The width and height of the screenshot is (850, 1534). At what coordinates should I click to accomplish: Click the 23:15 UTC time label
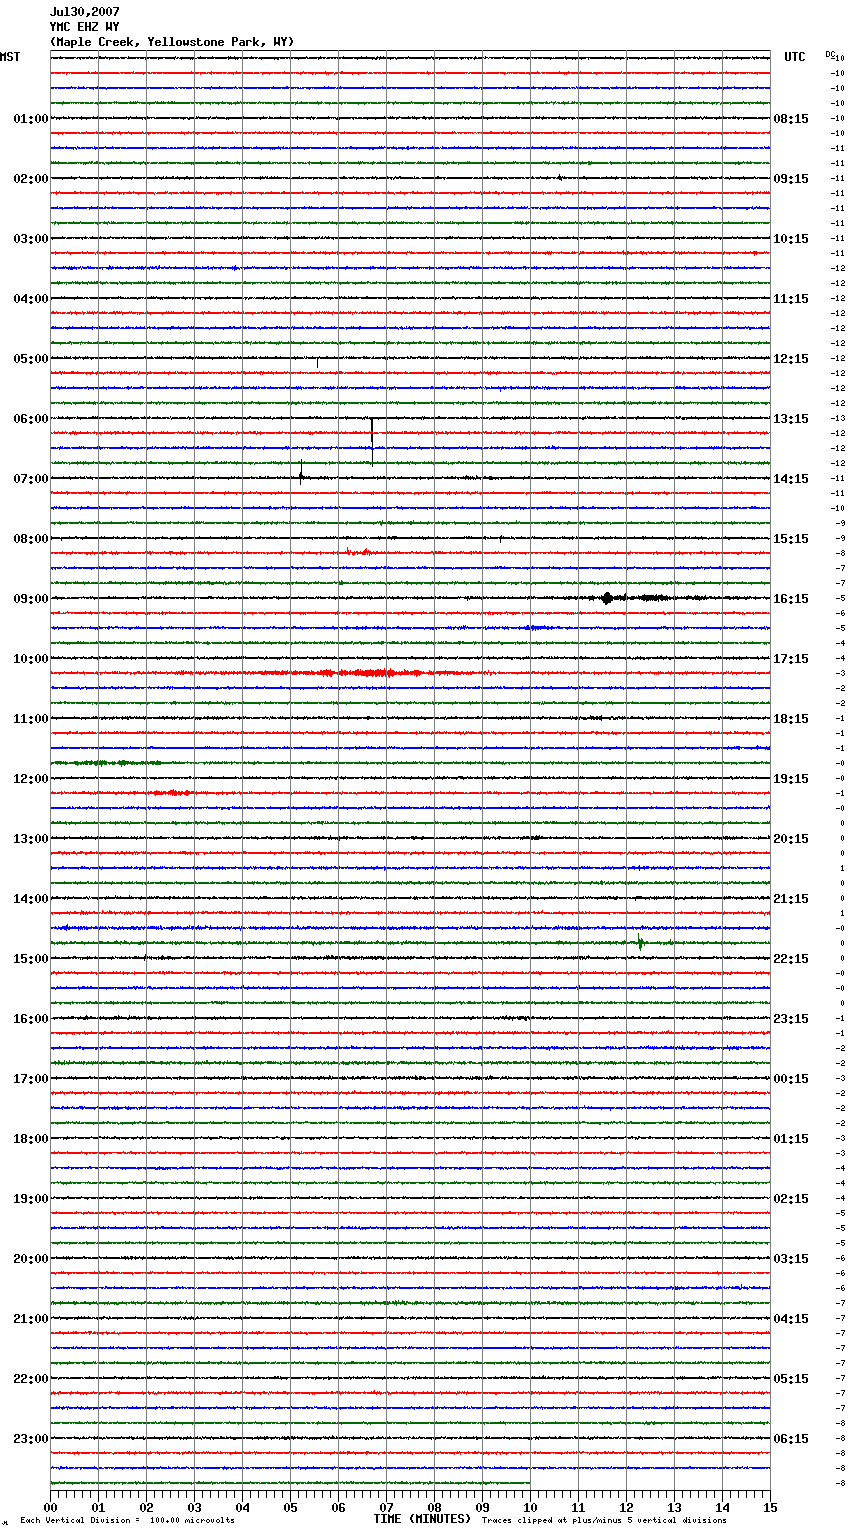point(791,1019)
